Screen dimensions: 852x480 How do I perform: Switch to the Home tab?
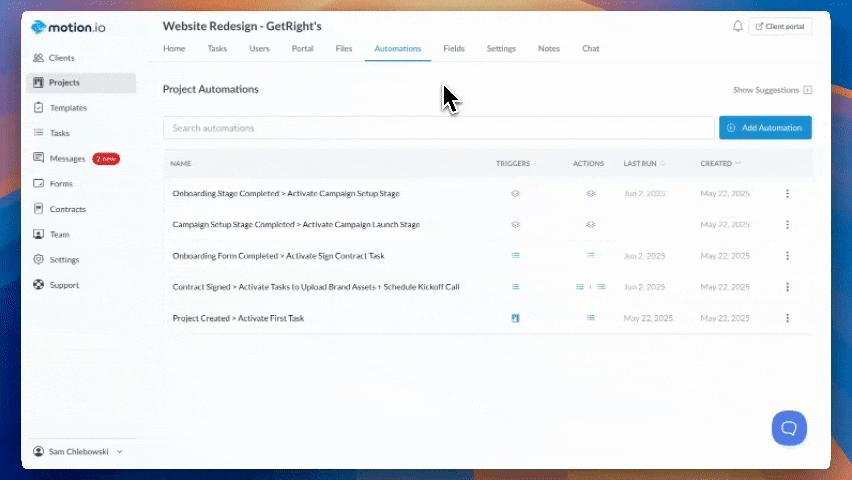(x=174, y=48)
